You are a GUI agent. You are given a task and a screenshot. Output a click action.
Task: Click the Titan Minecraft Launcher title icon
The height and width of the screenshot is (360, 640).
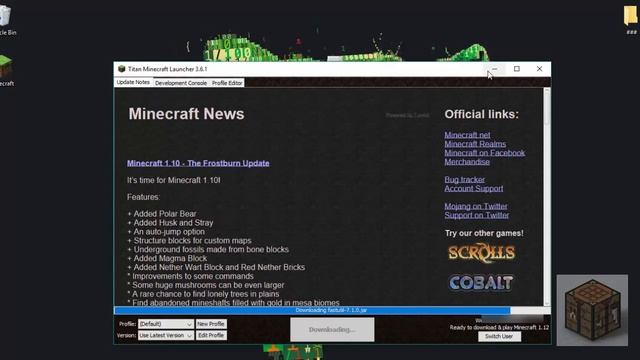pos(121,69)
